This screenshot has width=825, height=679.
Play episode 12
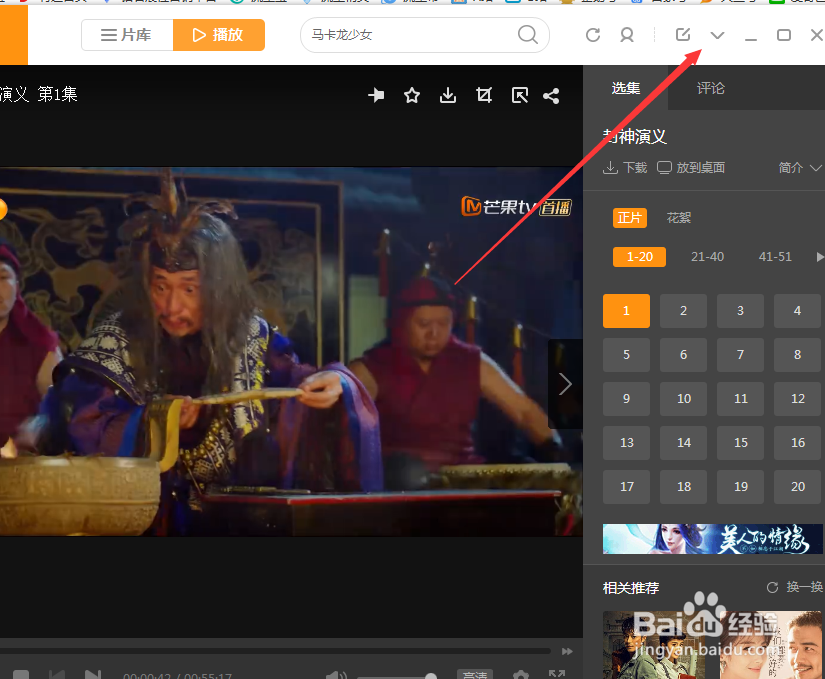pyautogui.click(x=797, y=399)
